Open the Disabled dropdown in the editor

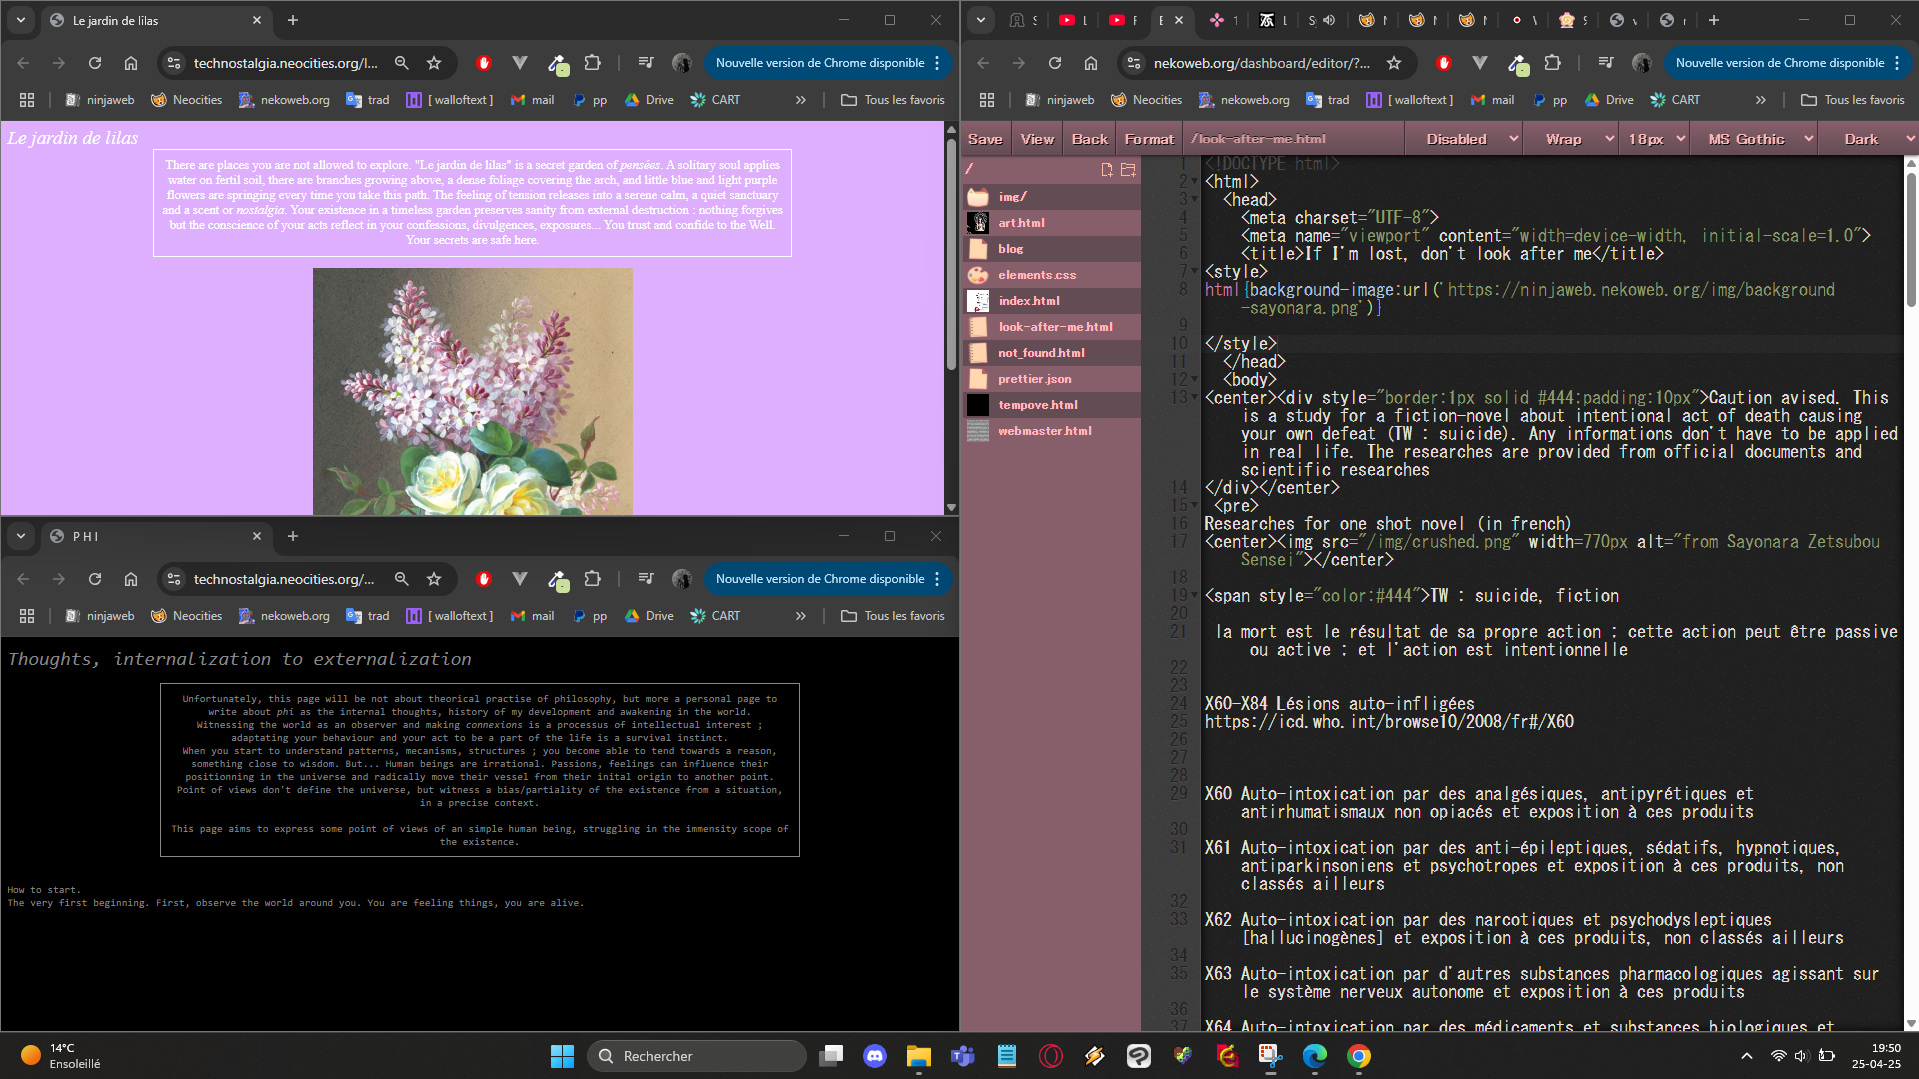1464,139
